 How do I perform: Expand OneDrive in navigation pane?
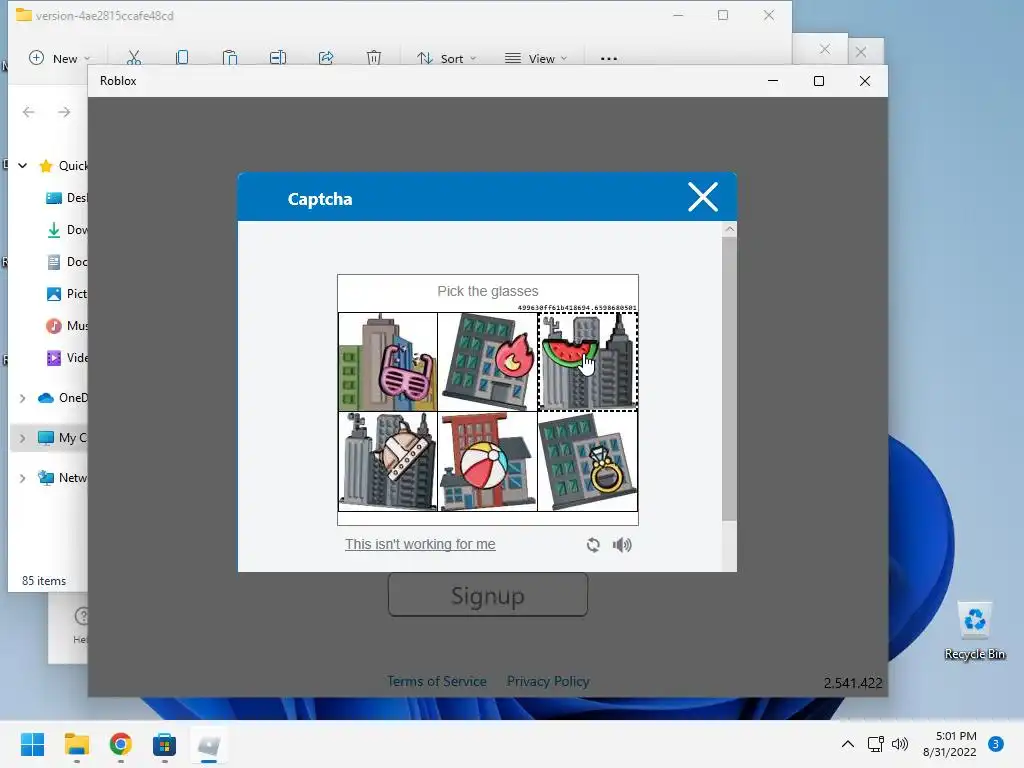pyautogui.click(x=23, y=398)
